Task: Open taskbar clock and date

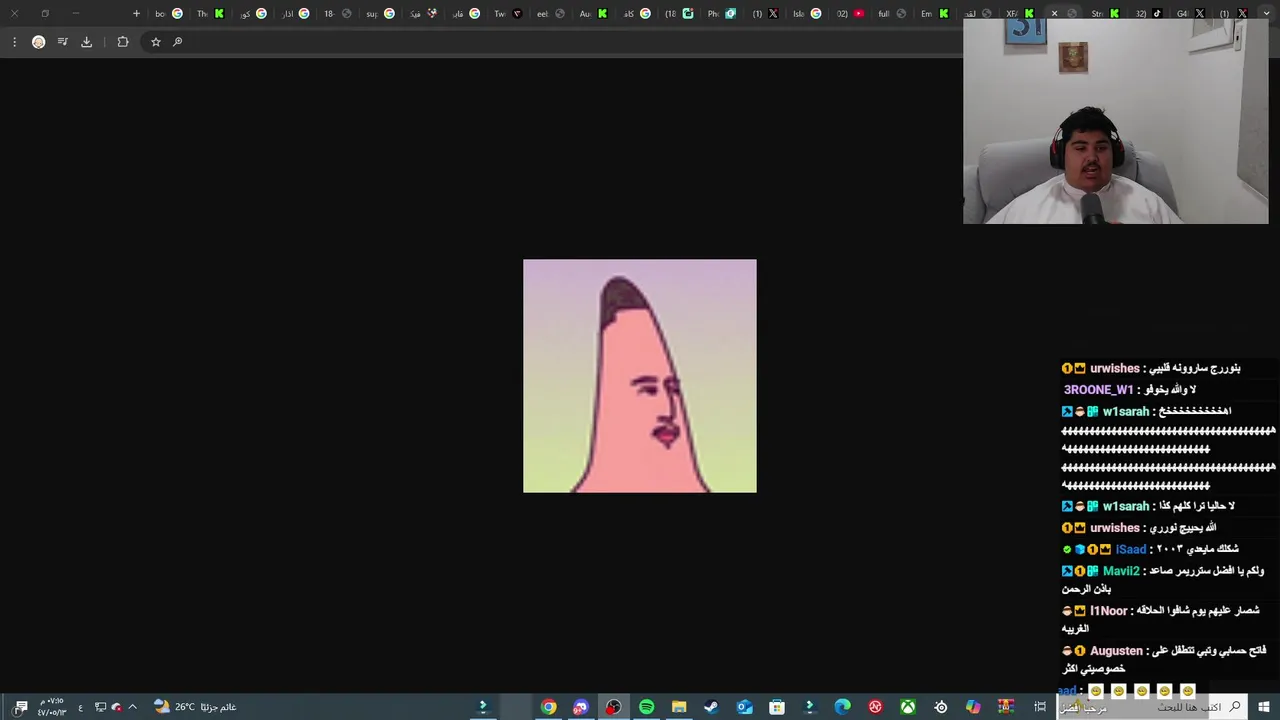Action: pos(51,707)
